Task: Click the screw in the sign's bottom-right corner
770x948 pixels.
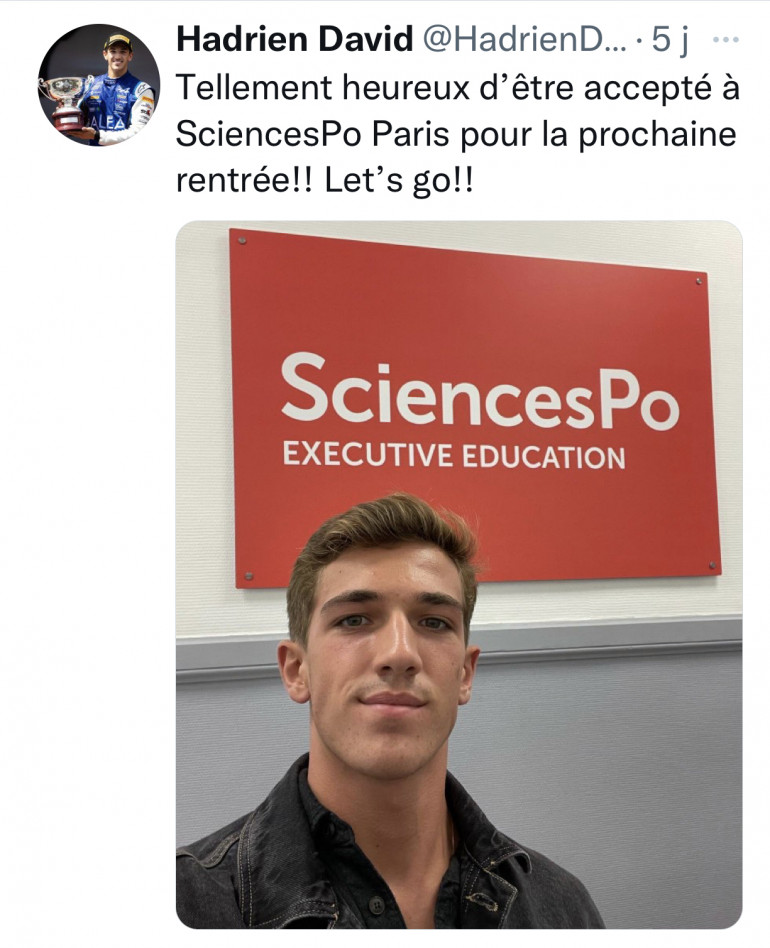Action: [x=712, y=566]
